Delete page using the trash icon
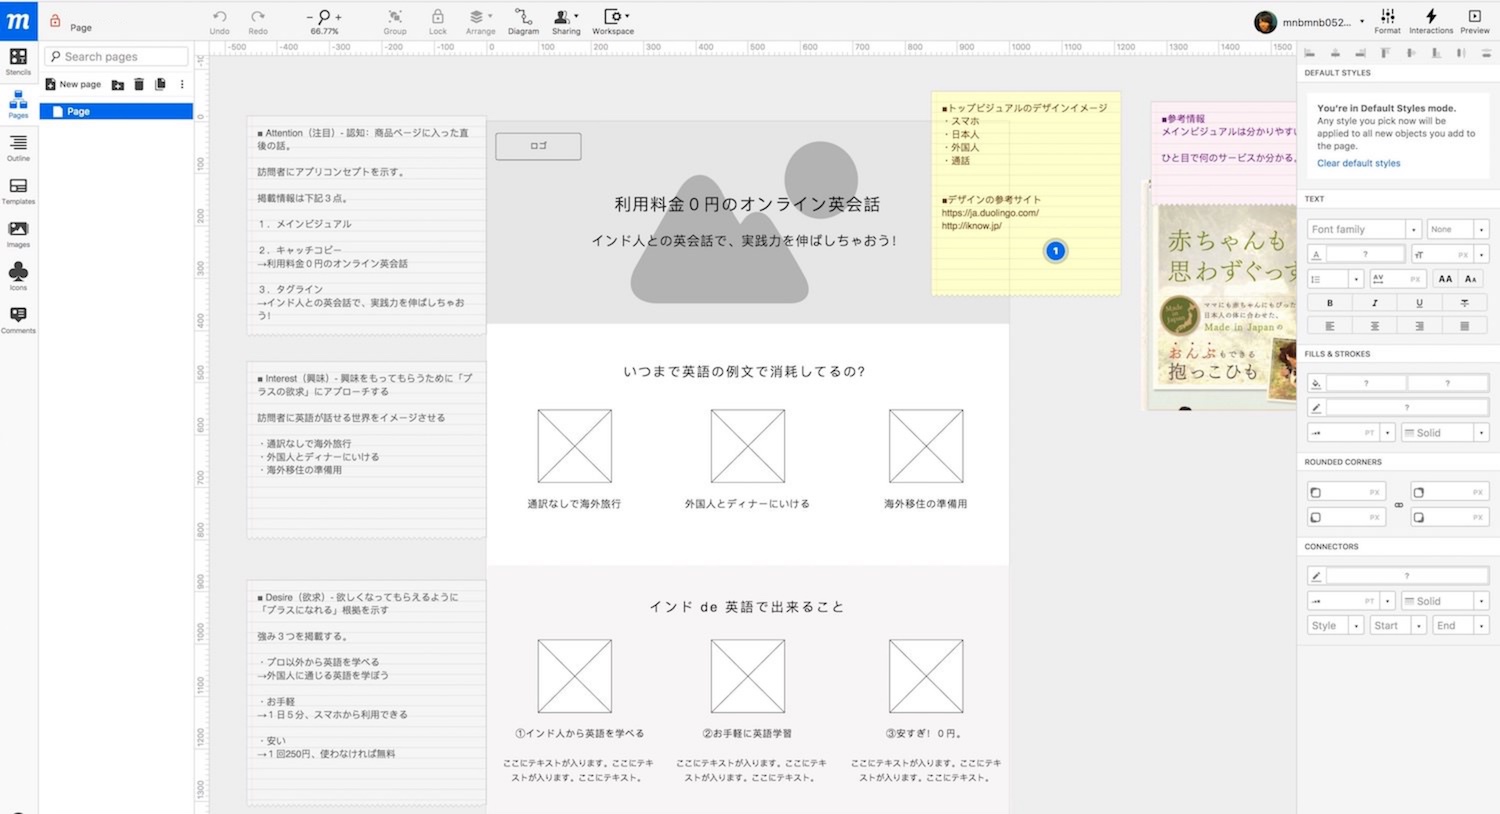Viewport: 1500px width, 814px height. 139,85
